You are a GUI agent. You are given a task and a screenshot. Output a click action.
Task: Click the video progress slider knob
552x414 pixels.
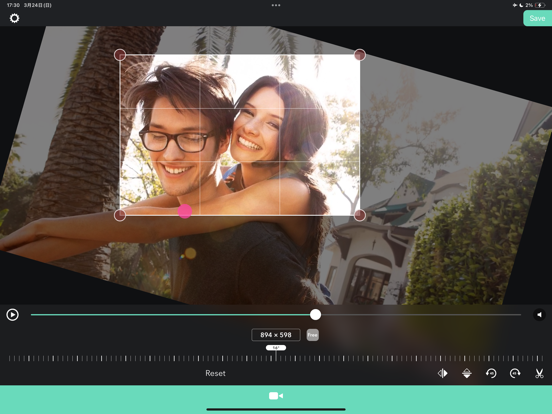(x=315, y=314)
